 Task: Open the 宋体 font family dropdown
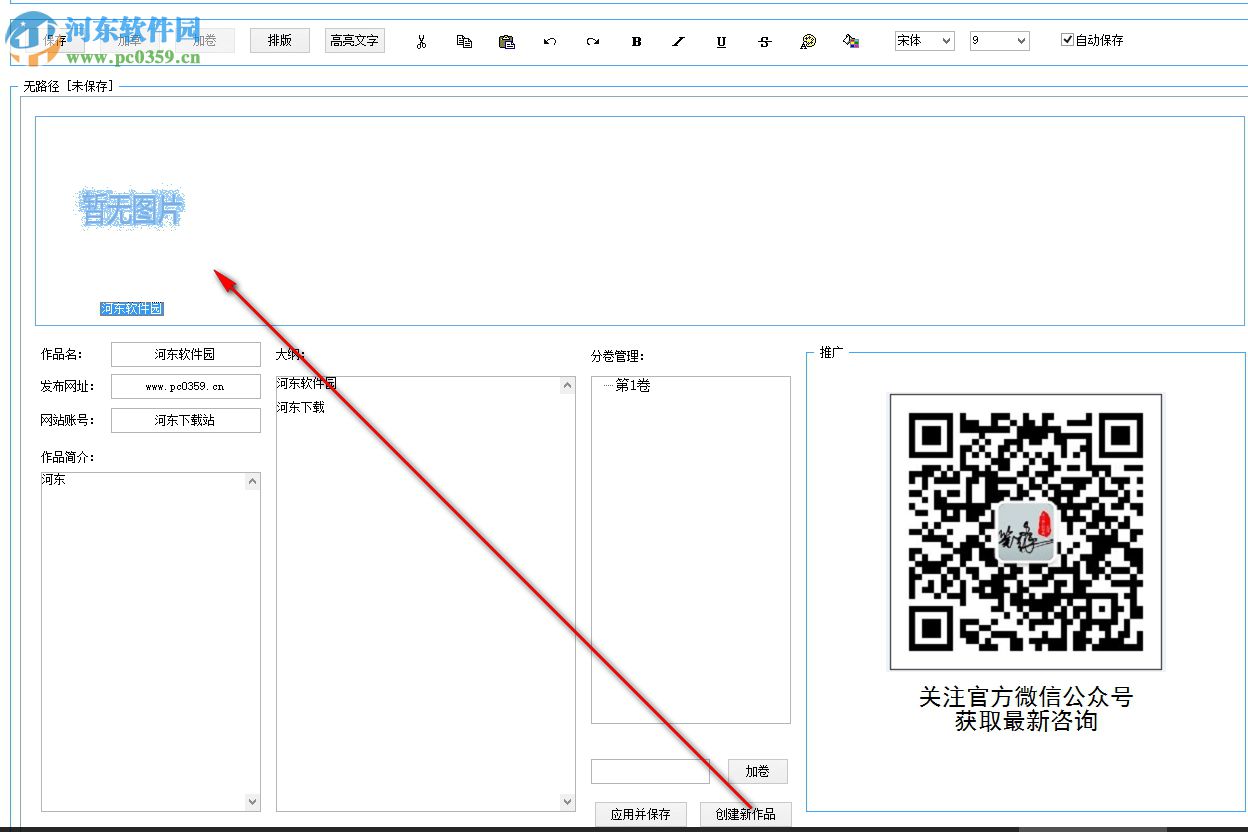tap(923, 41)
